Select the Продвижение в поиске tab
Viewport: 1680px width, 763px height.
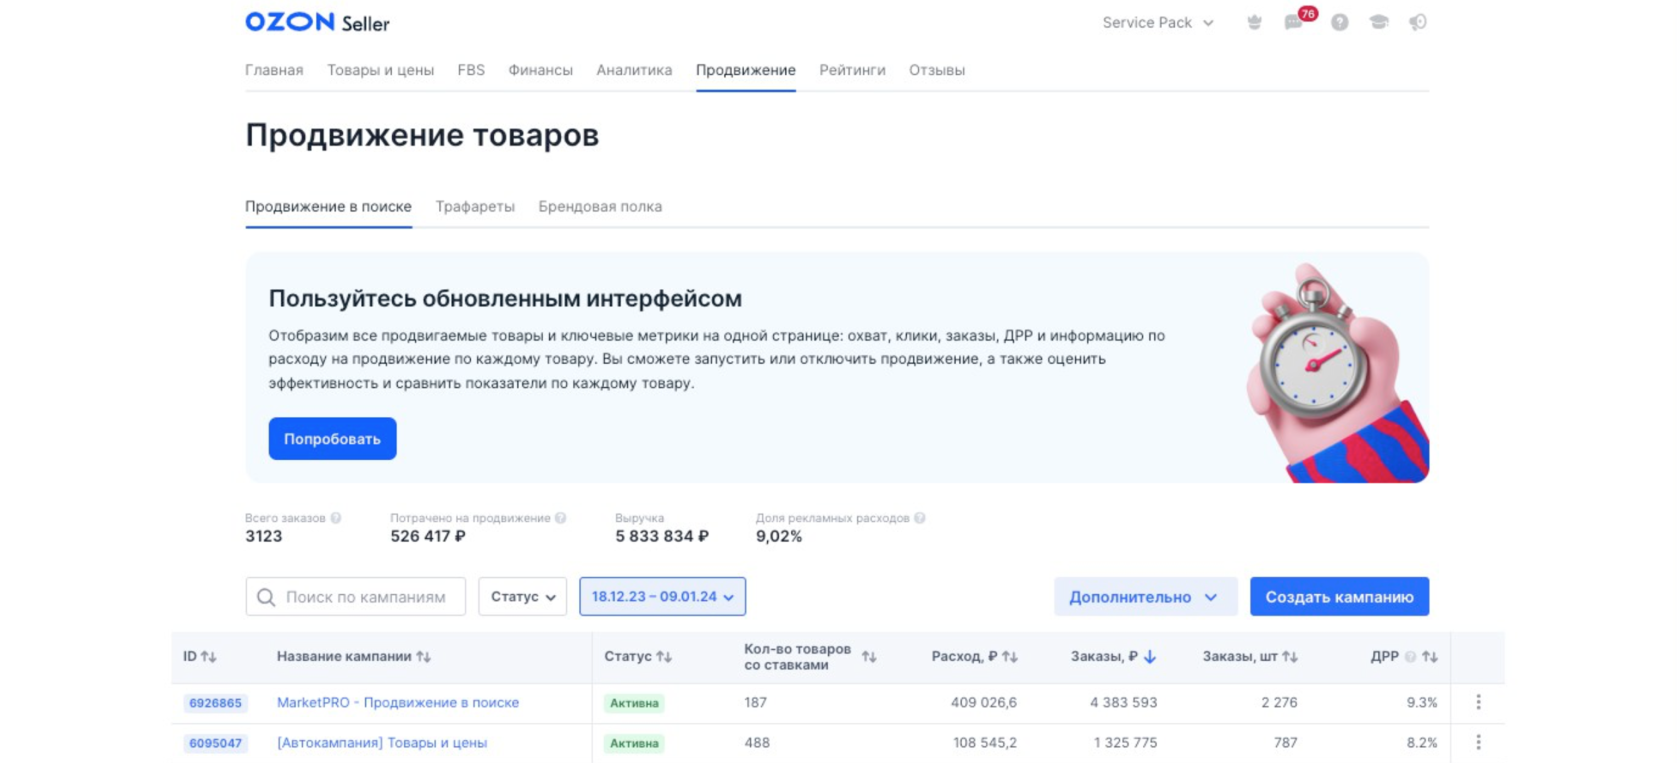tap(328, 206)
